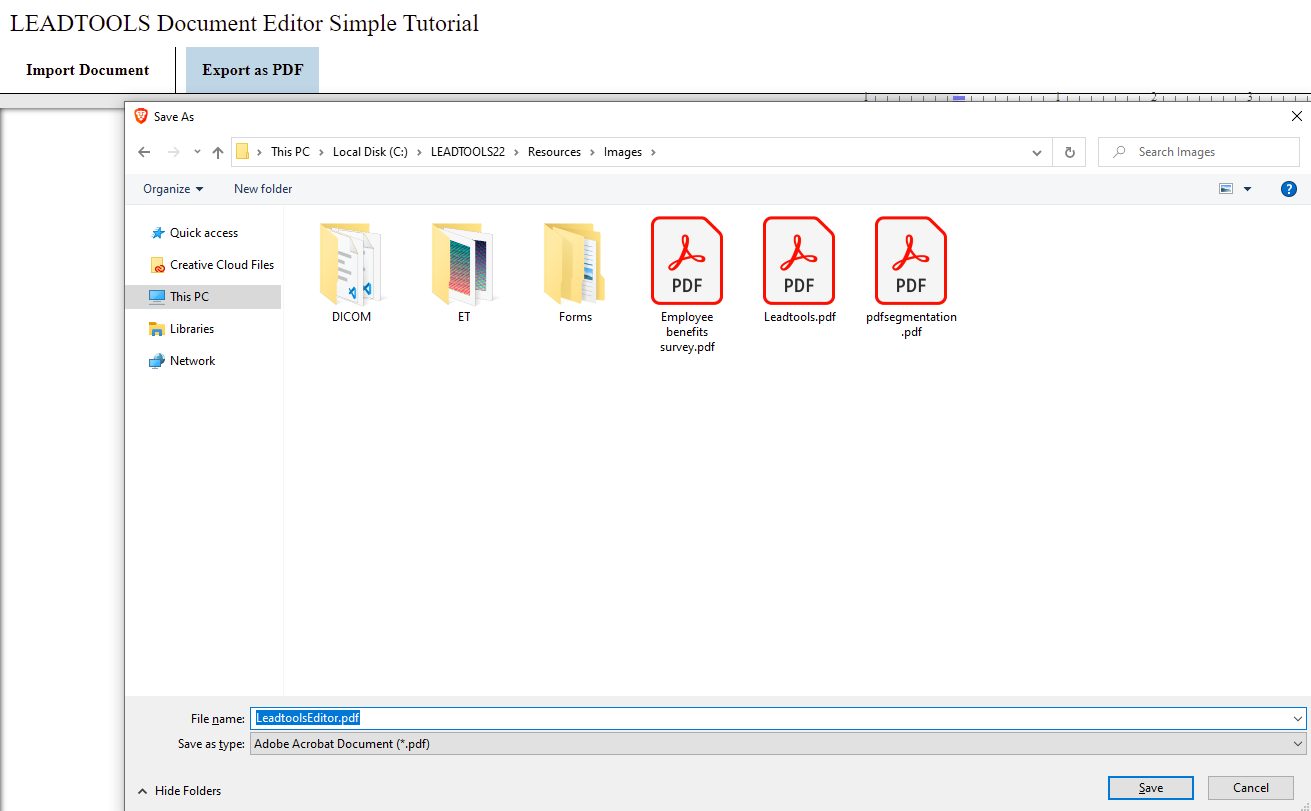
Task: Open the Organize menu
Action: (173, 188)
